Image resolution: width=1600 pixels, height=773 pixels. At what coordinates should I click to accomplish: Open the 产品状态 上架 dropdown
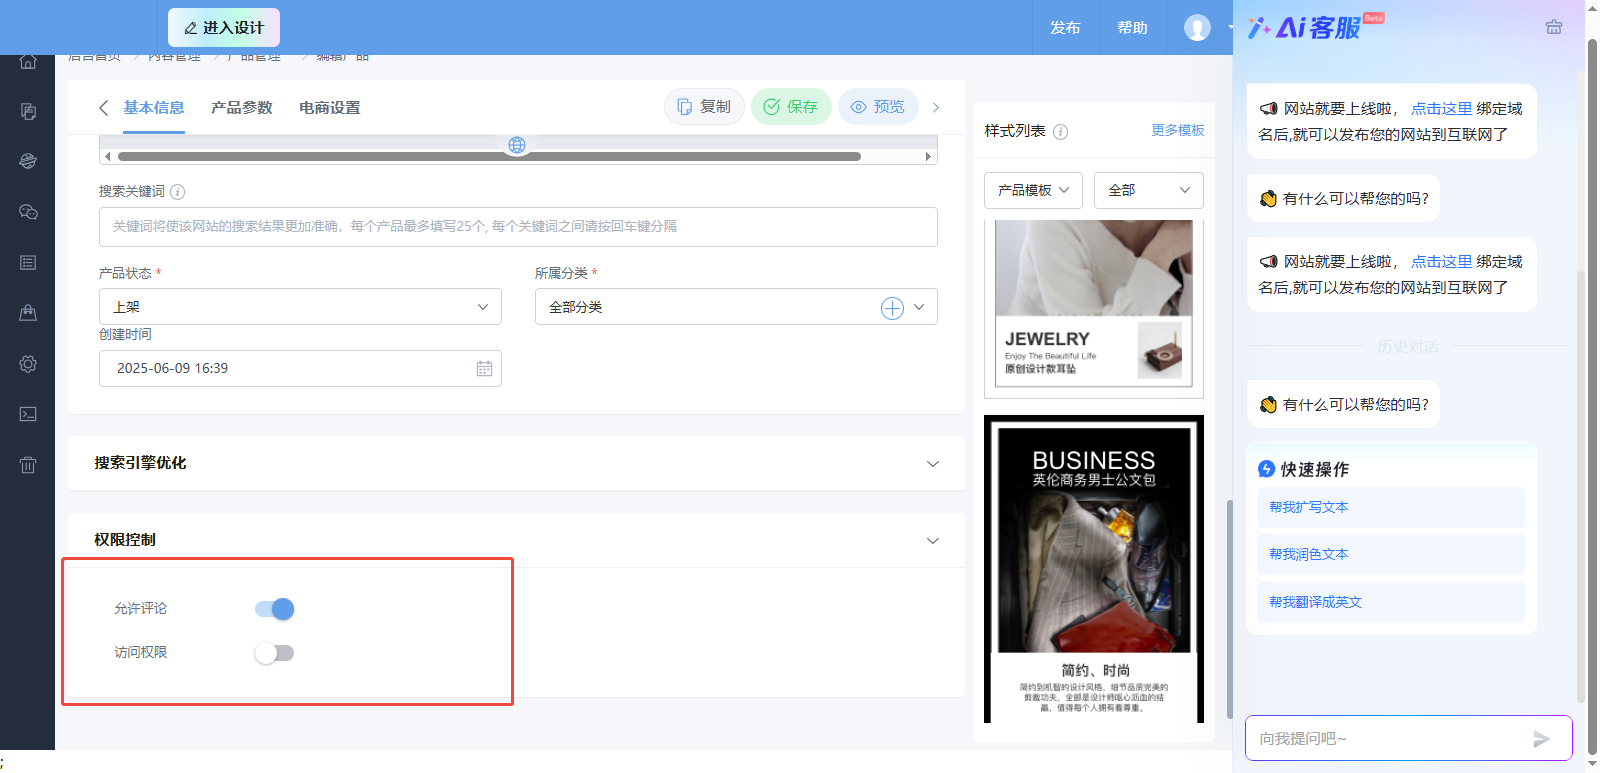click(x=300, y=307)
